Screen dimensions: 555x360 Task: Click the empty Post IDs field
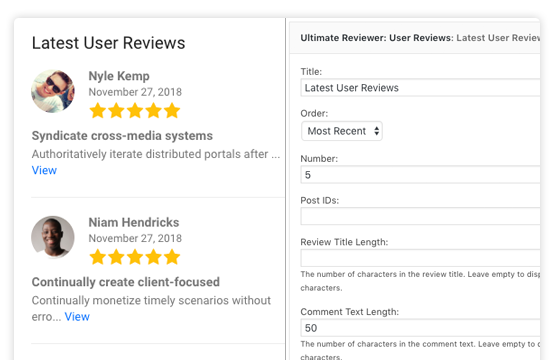pyautogui.click(x=420, y=216)
